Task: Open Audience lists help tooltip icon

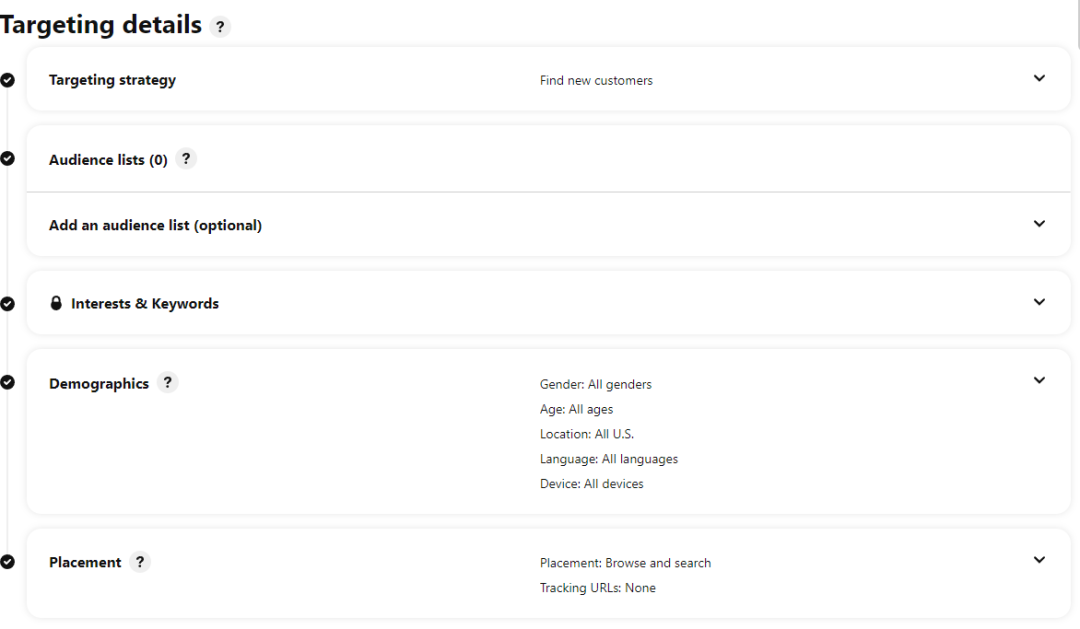Action: (x=186, y=158)
